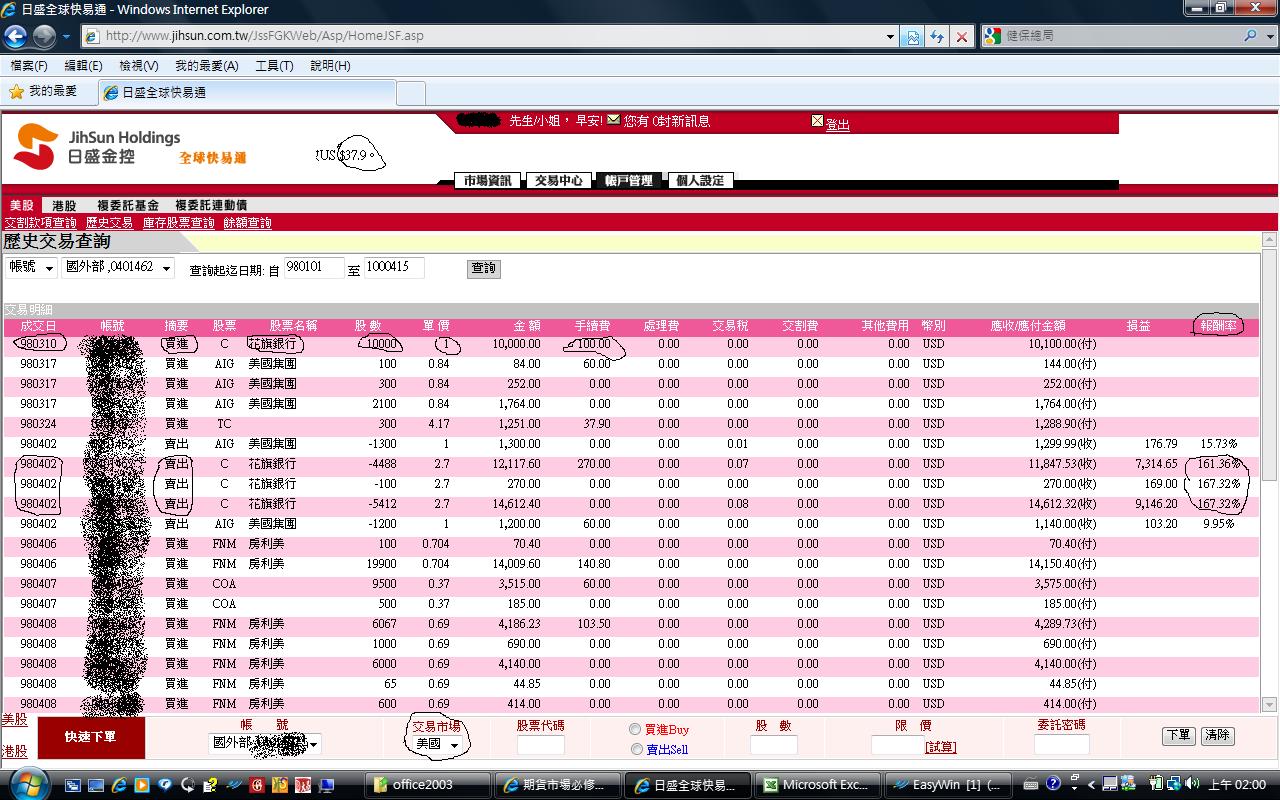
Task: Switch to 市場資訊 tab
Action: coord(487,181)
